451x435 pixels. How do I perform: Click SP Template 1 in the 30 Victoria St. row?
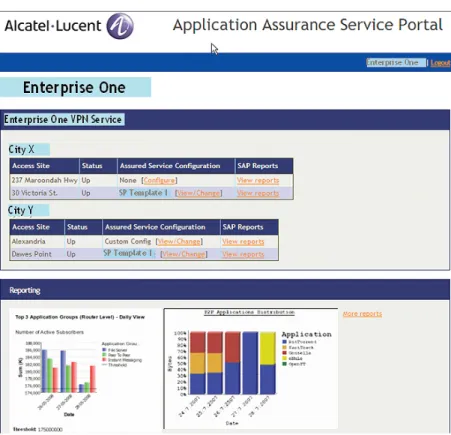pyautogui.click(x=143, y=193)
